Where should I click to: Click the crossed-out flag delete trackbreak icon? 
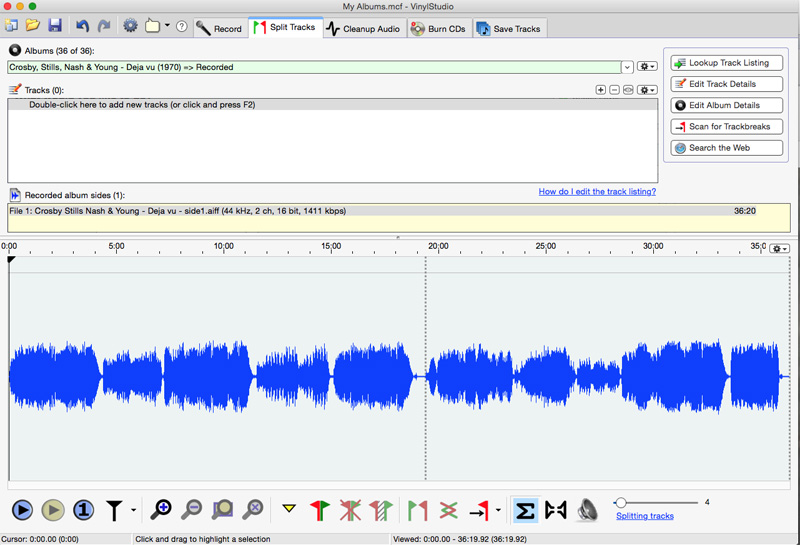point(350,510)
